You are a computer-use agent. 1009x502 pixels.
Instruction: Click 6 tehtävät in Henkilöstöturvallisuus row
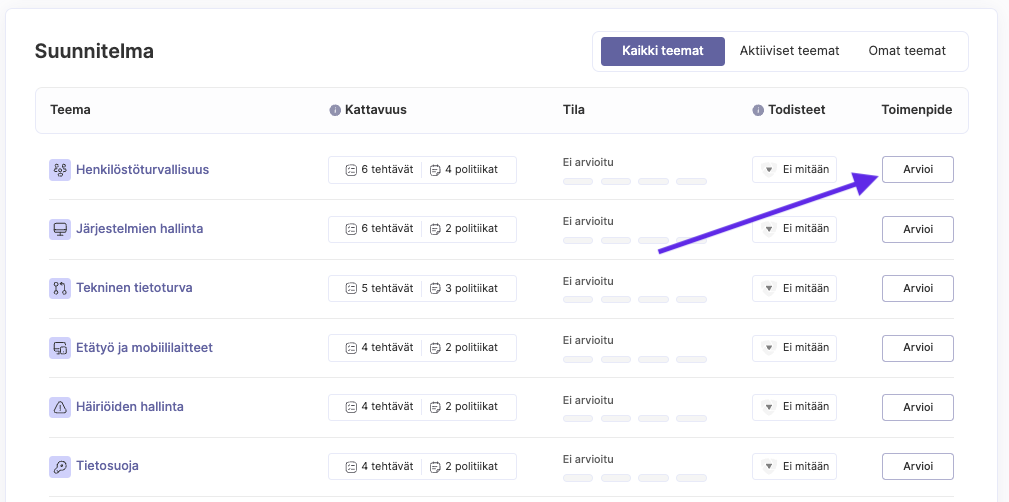click(387, 170)
